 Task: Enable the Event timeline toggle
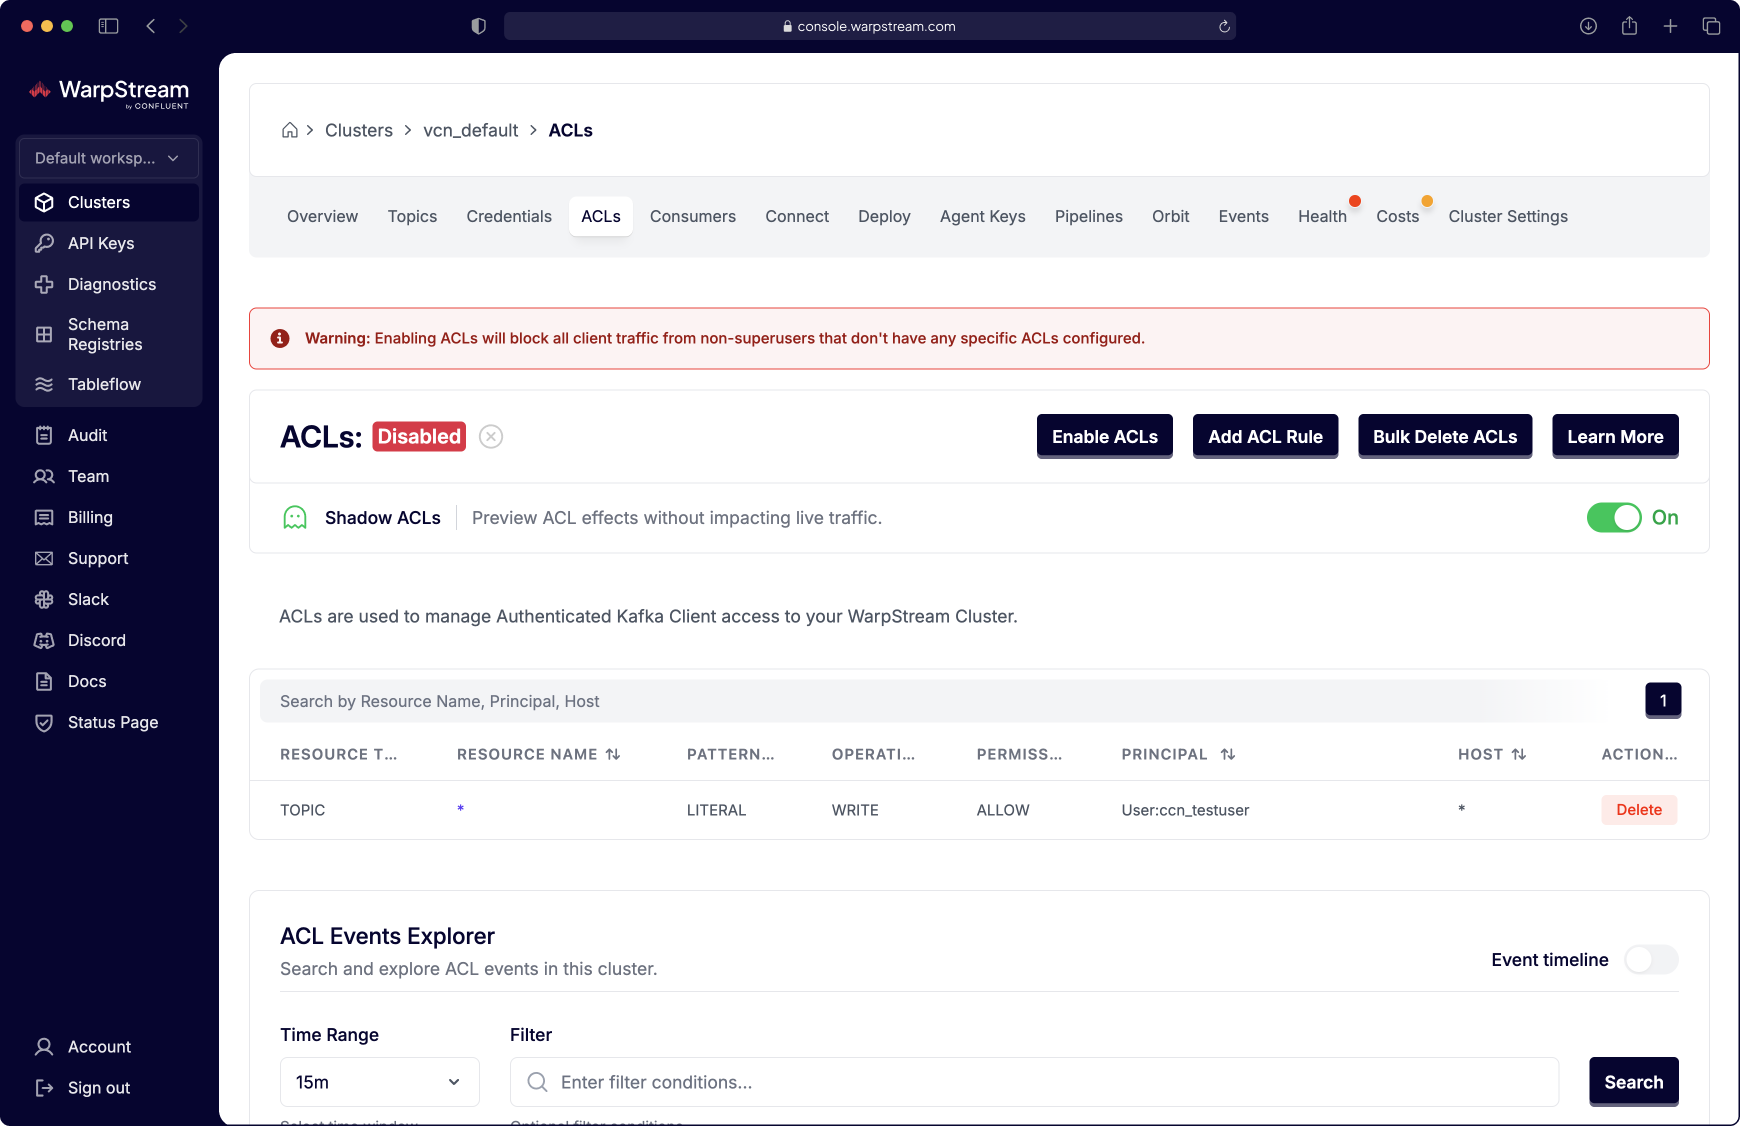point(1651,960)
